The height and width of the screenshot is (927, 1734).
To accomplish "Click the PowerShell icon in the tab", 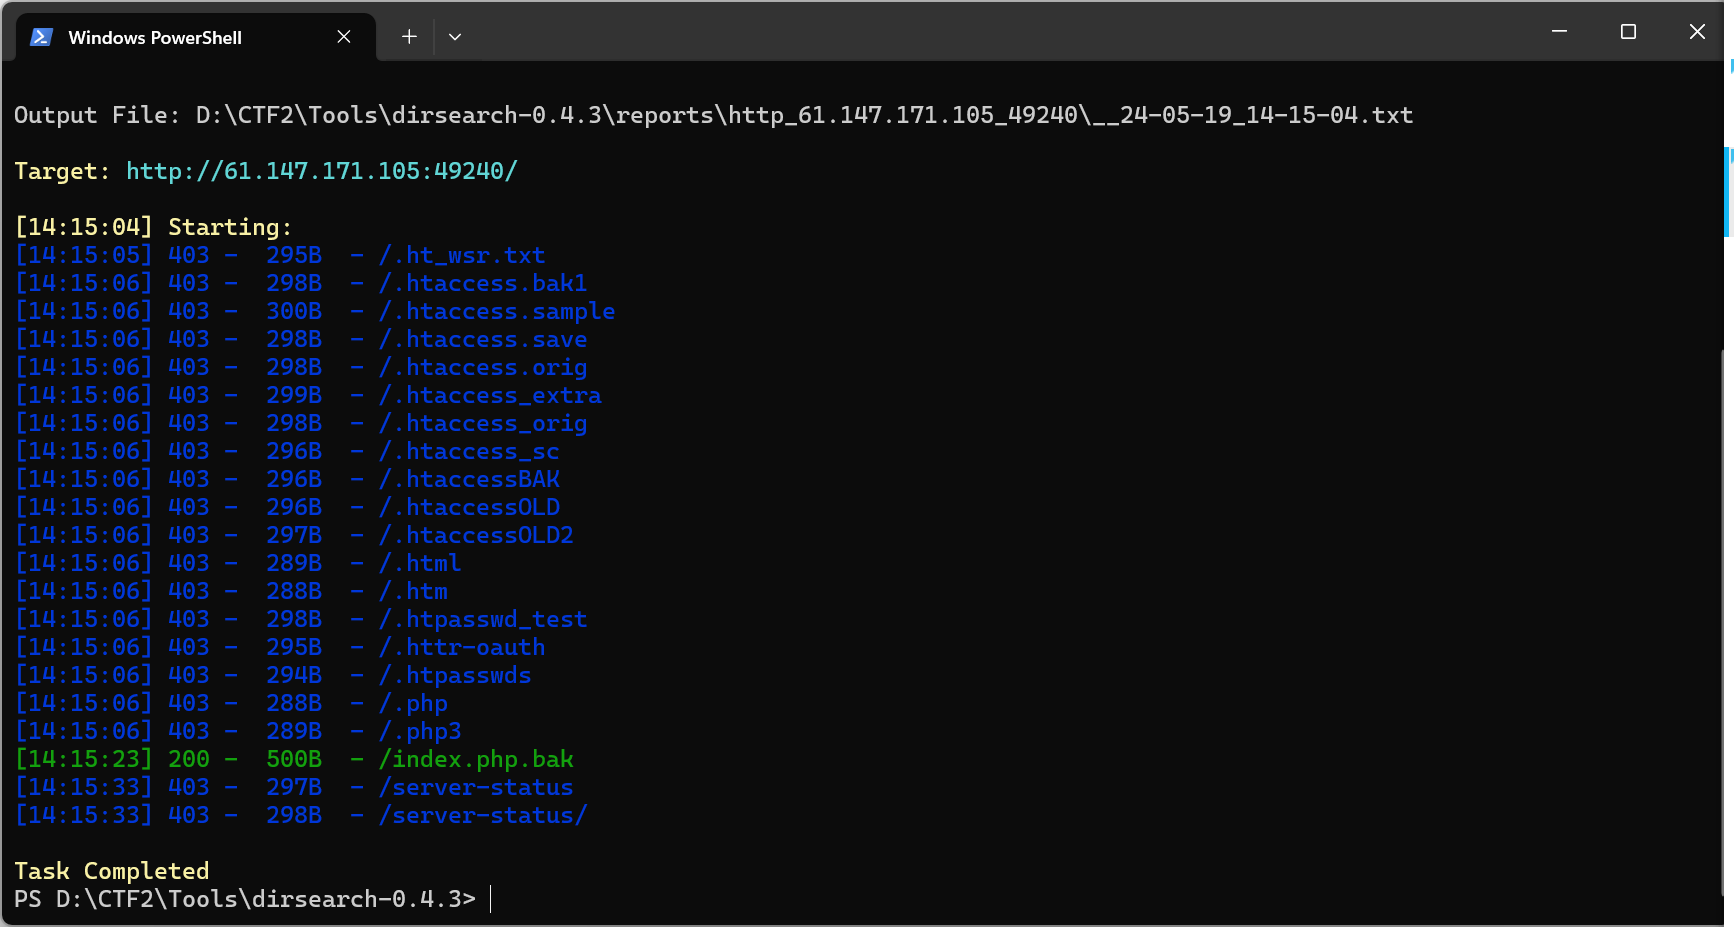I will pos(41,37).
